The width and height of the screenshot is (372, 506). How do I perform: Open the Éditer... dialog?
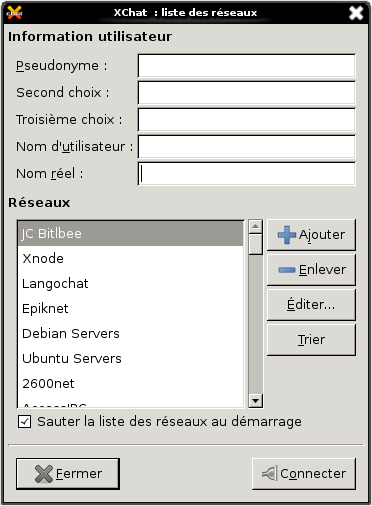point(311,305)
